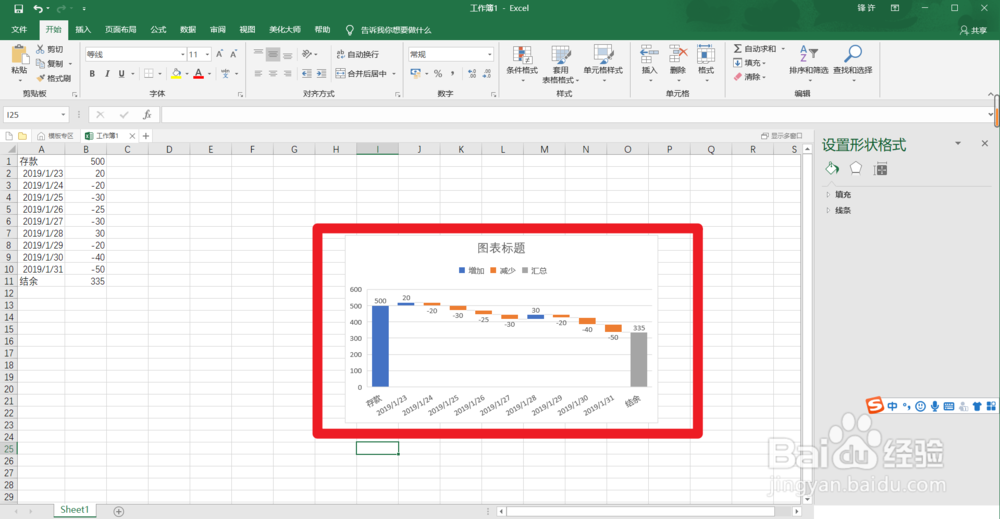Screen dimensions: 1000x519
Task: Toggle italic formatting (I)
Action: 107,74
